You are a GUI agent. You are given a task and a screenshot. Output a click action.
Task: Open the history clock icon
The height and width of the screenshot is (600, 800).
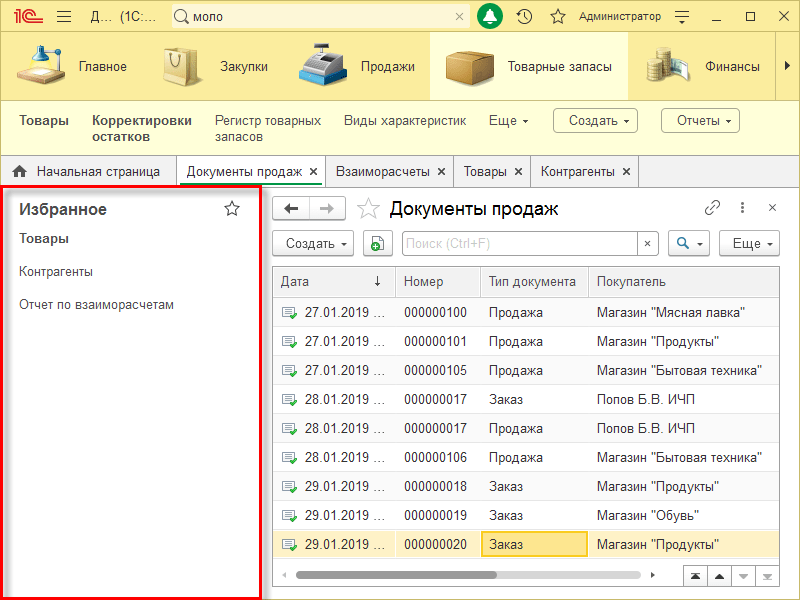click(524, 17)
